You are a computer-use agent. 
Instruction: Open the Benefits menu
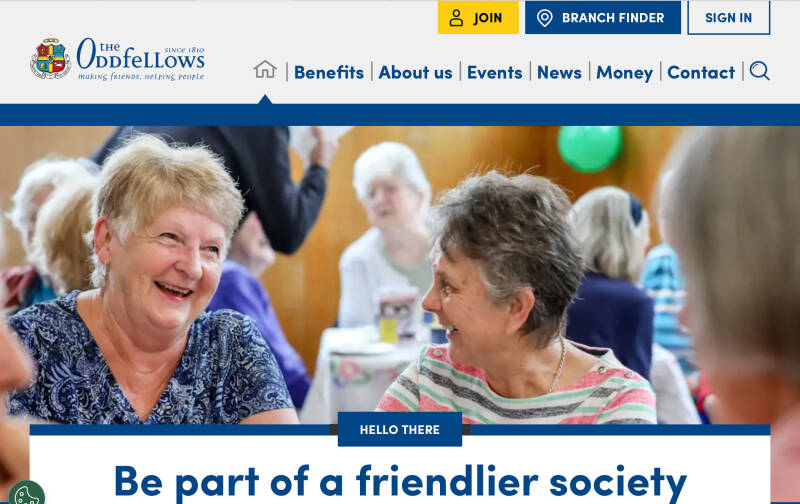click(329, 72)
